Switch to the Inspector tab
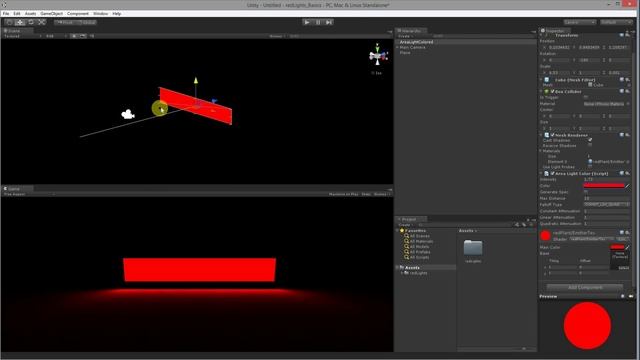The height and width of the screenshot is (360, 640). tap(555, 31)
